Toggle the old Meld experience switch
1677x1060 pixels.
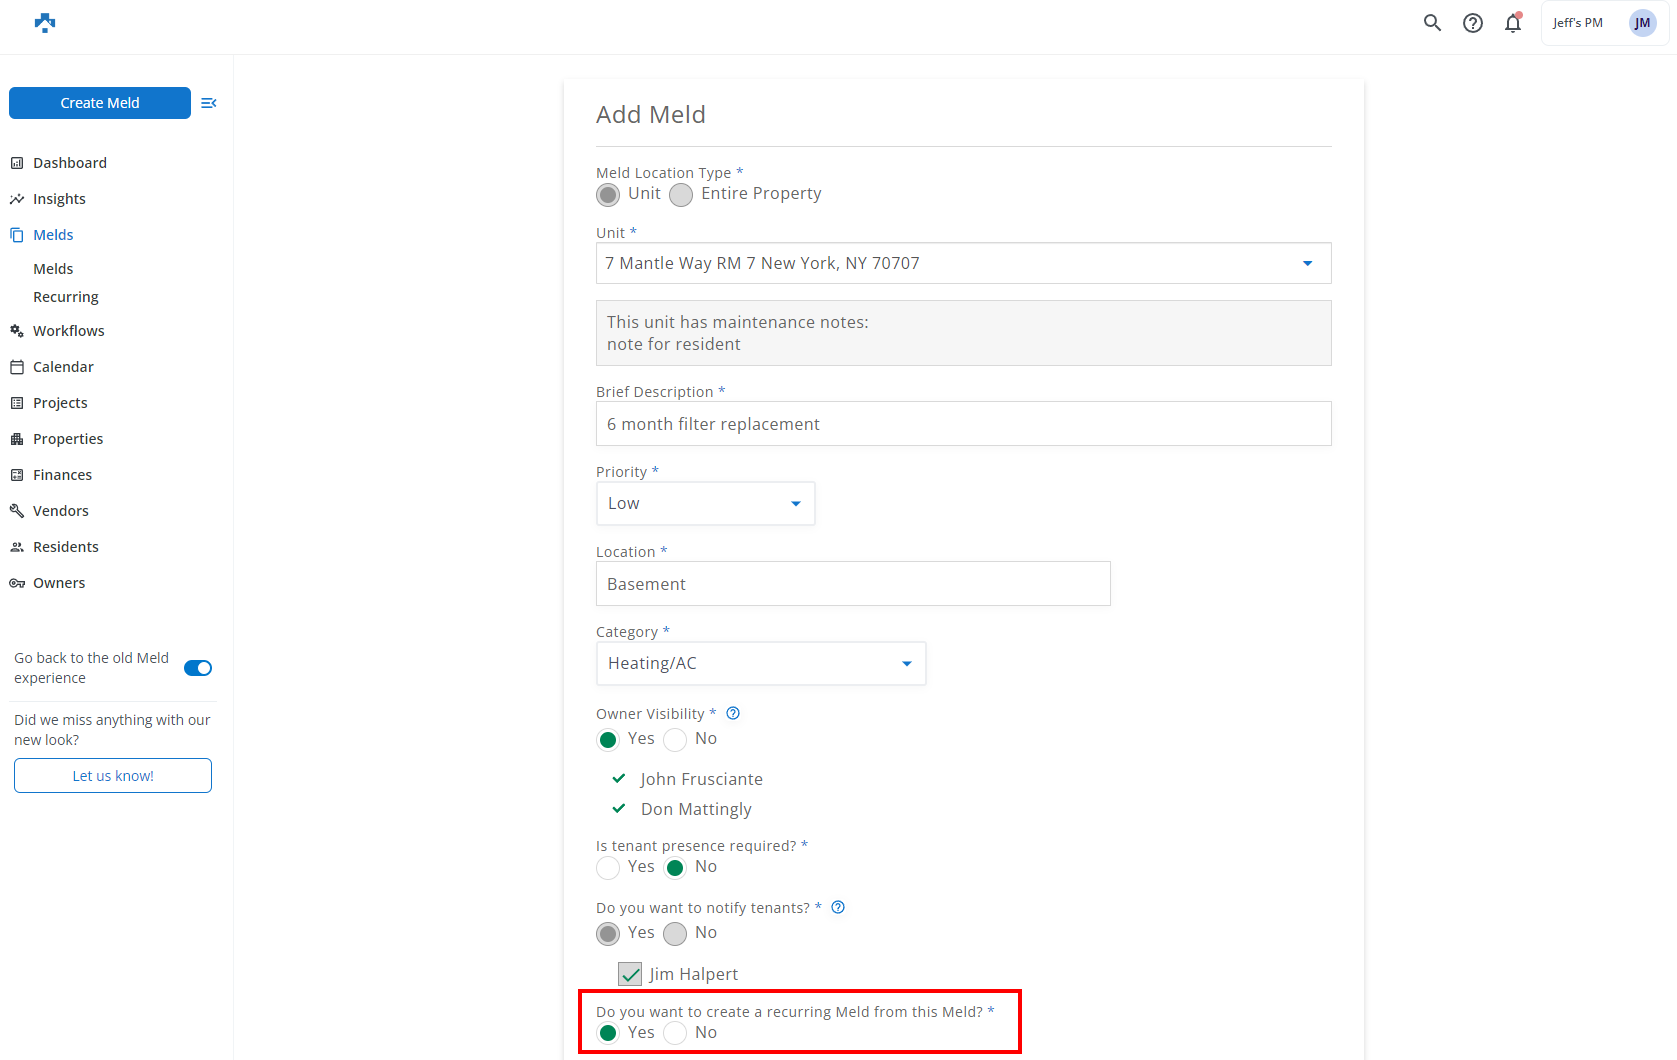(x=198, y=668)
